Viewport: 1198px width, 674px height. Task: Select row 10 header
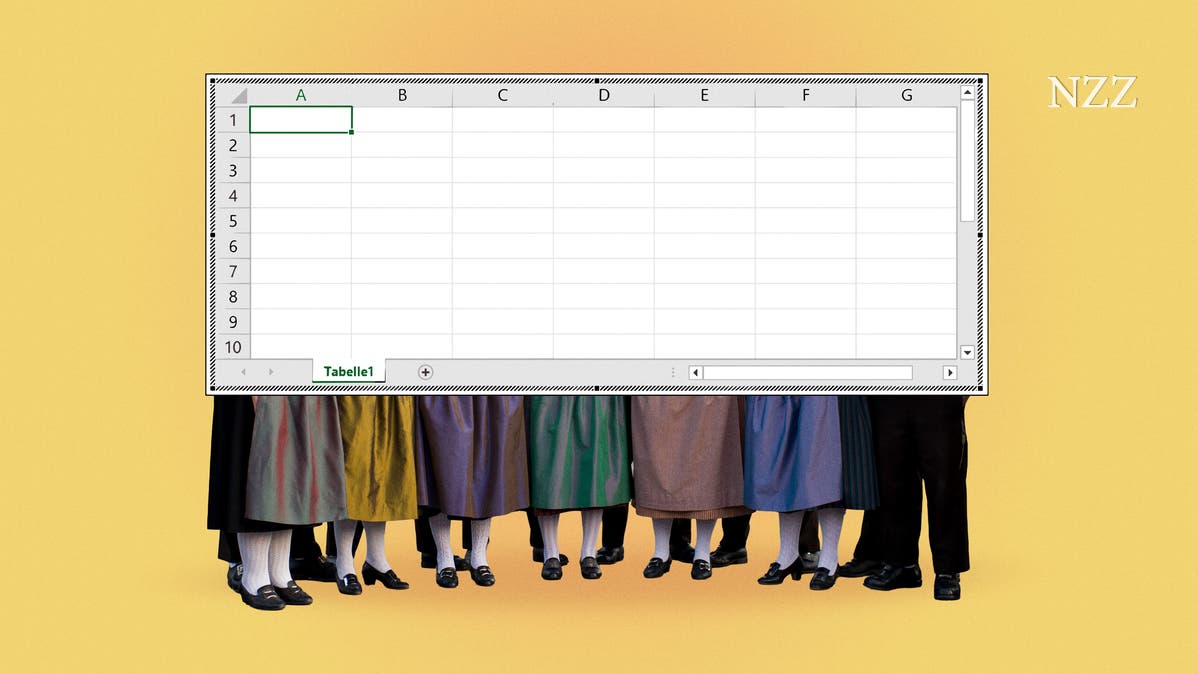233,347
